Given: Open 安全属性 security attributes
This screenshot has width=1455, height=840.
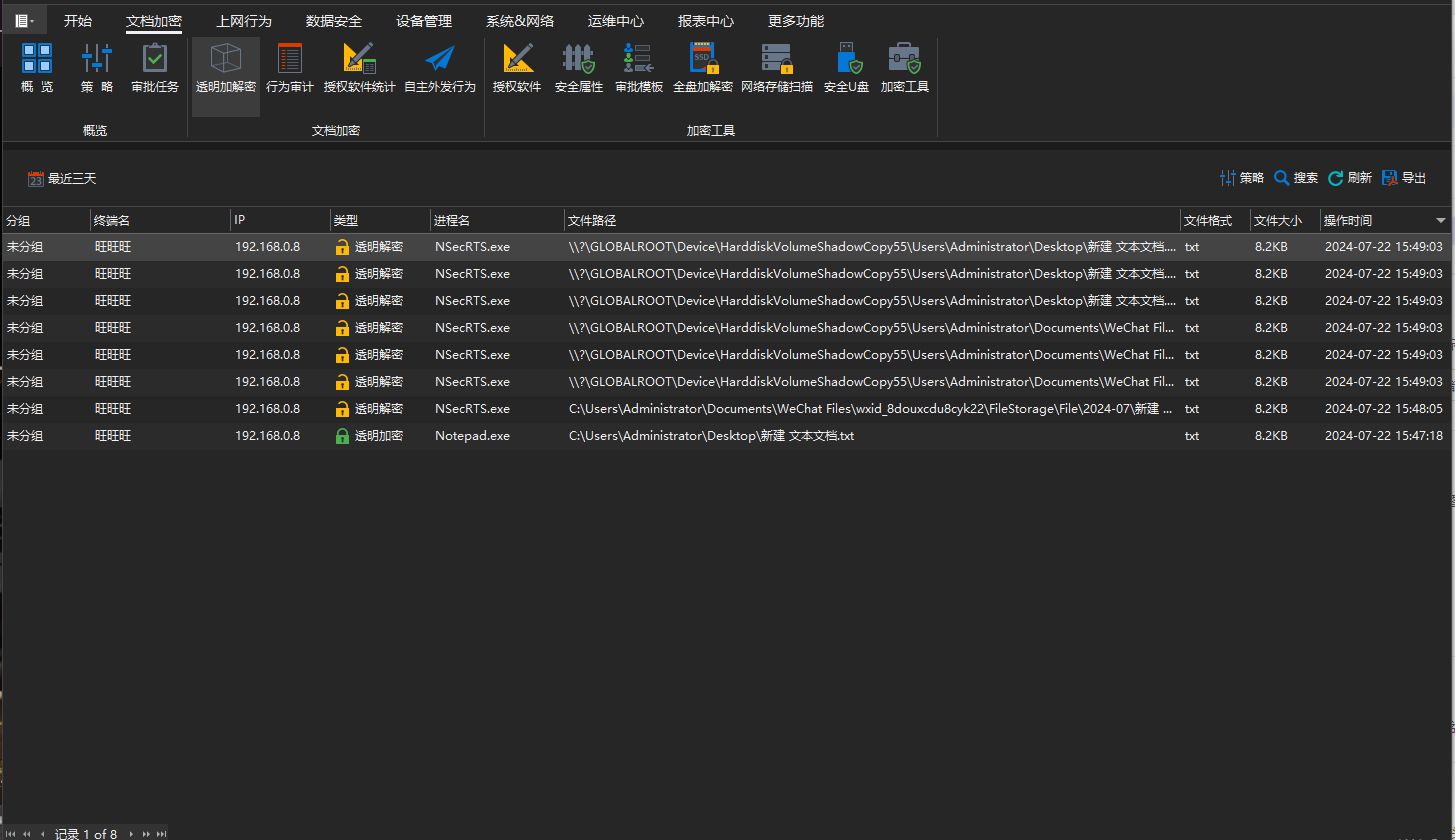Looking at the screenshot, I should point(579,68).
